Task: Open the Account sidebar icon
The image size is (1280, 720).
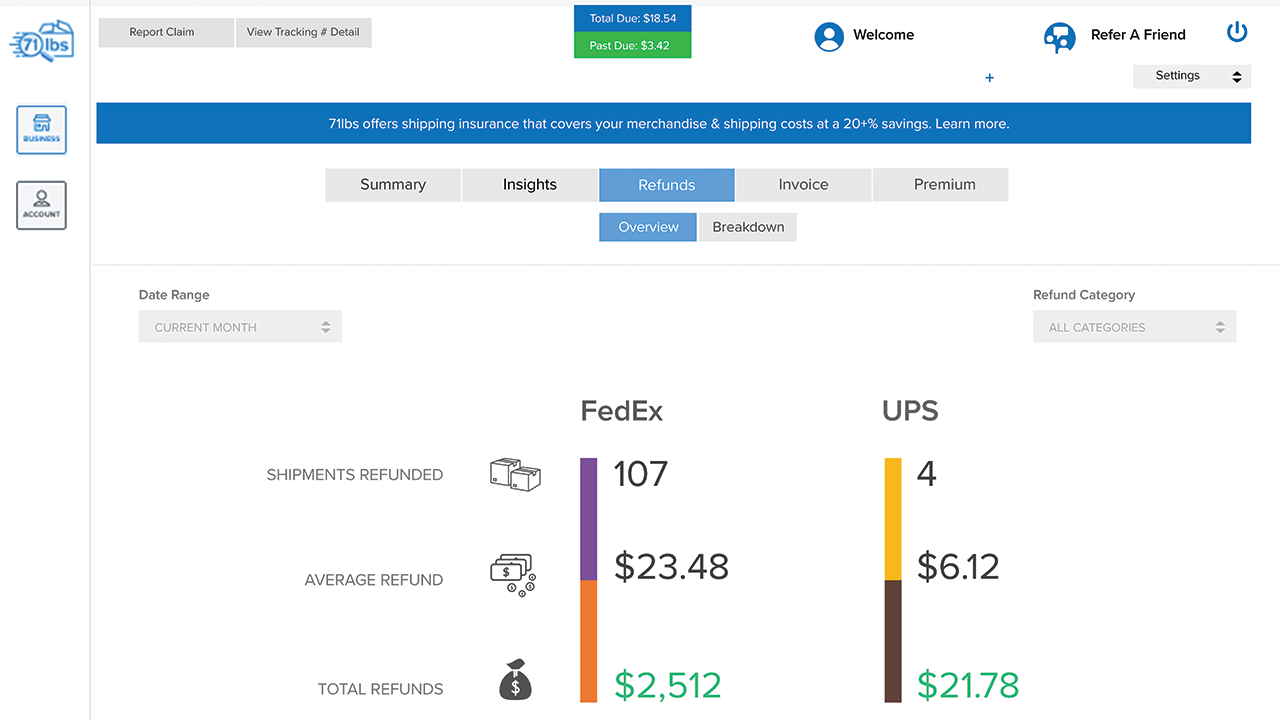Action: (41, 205)
